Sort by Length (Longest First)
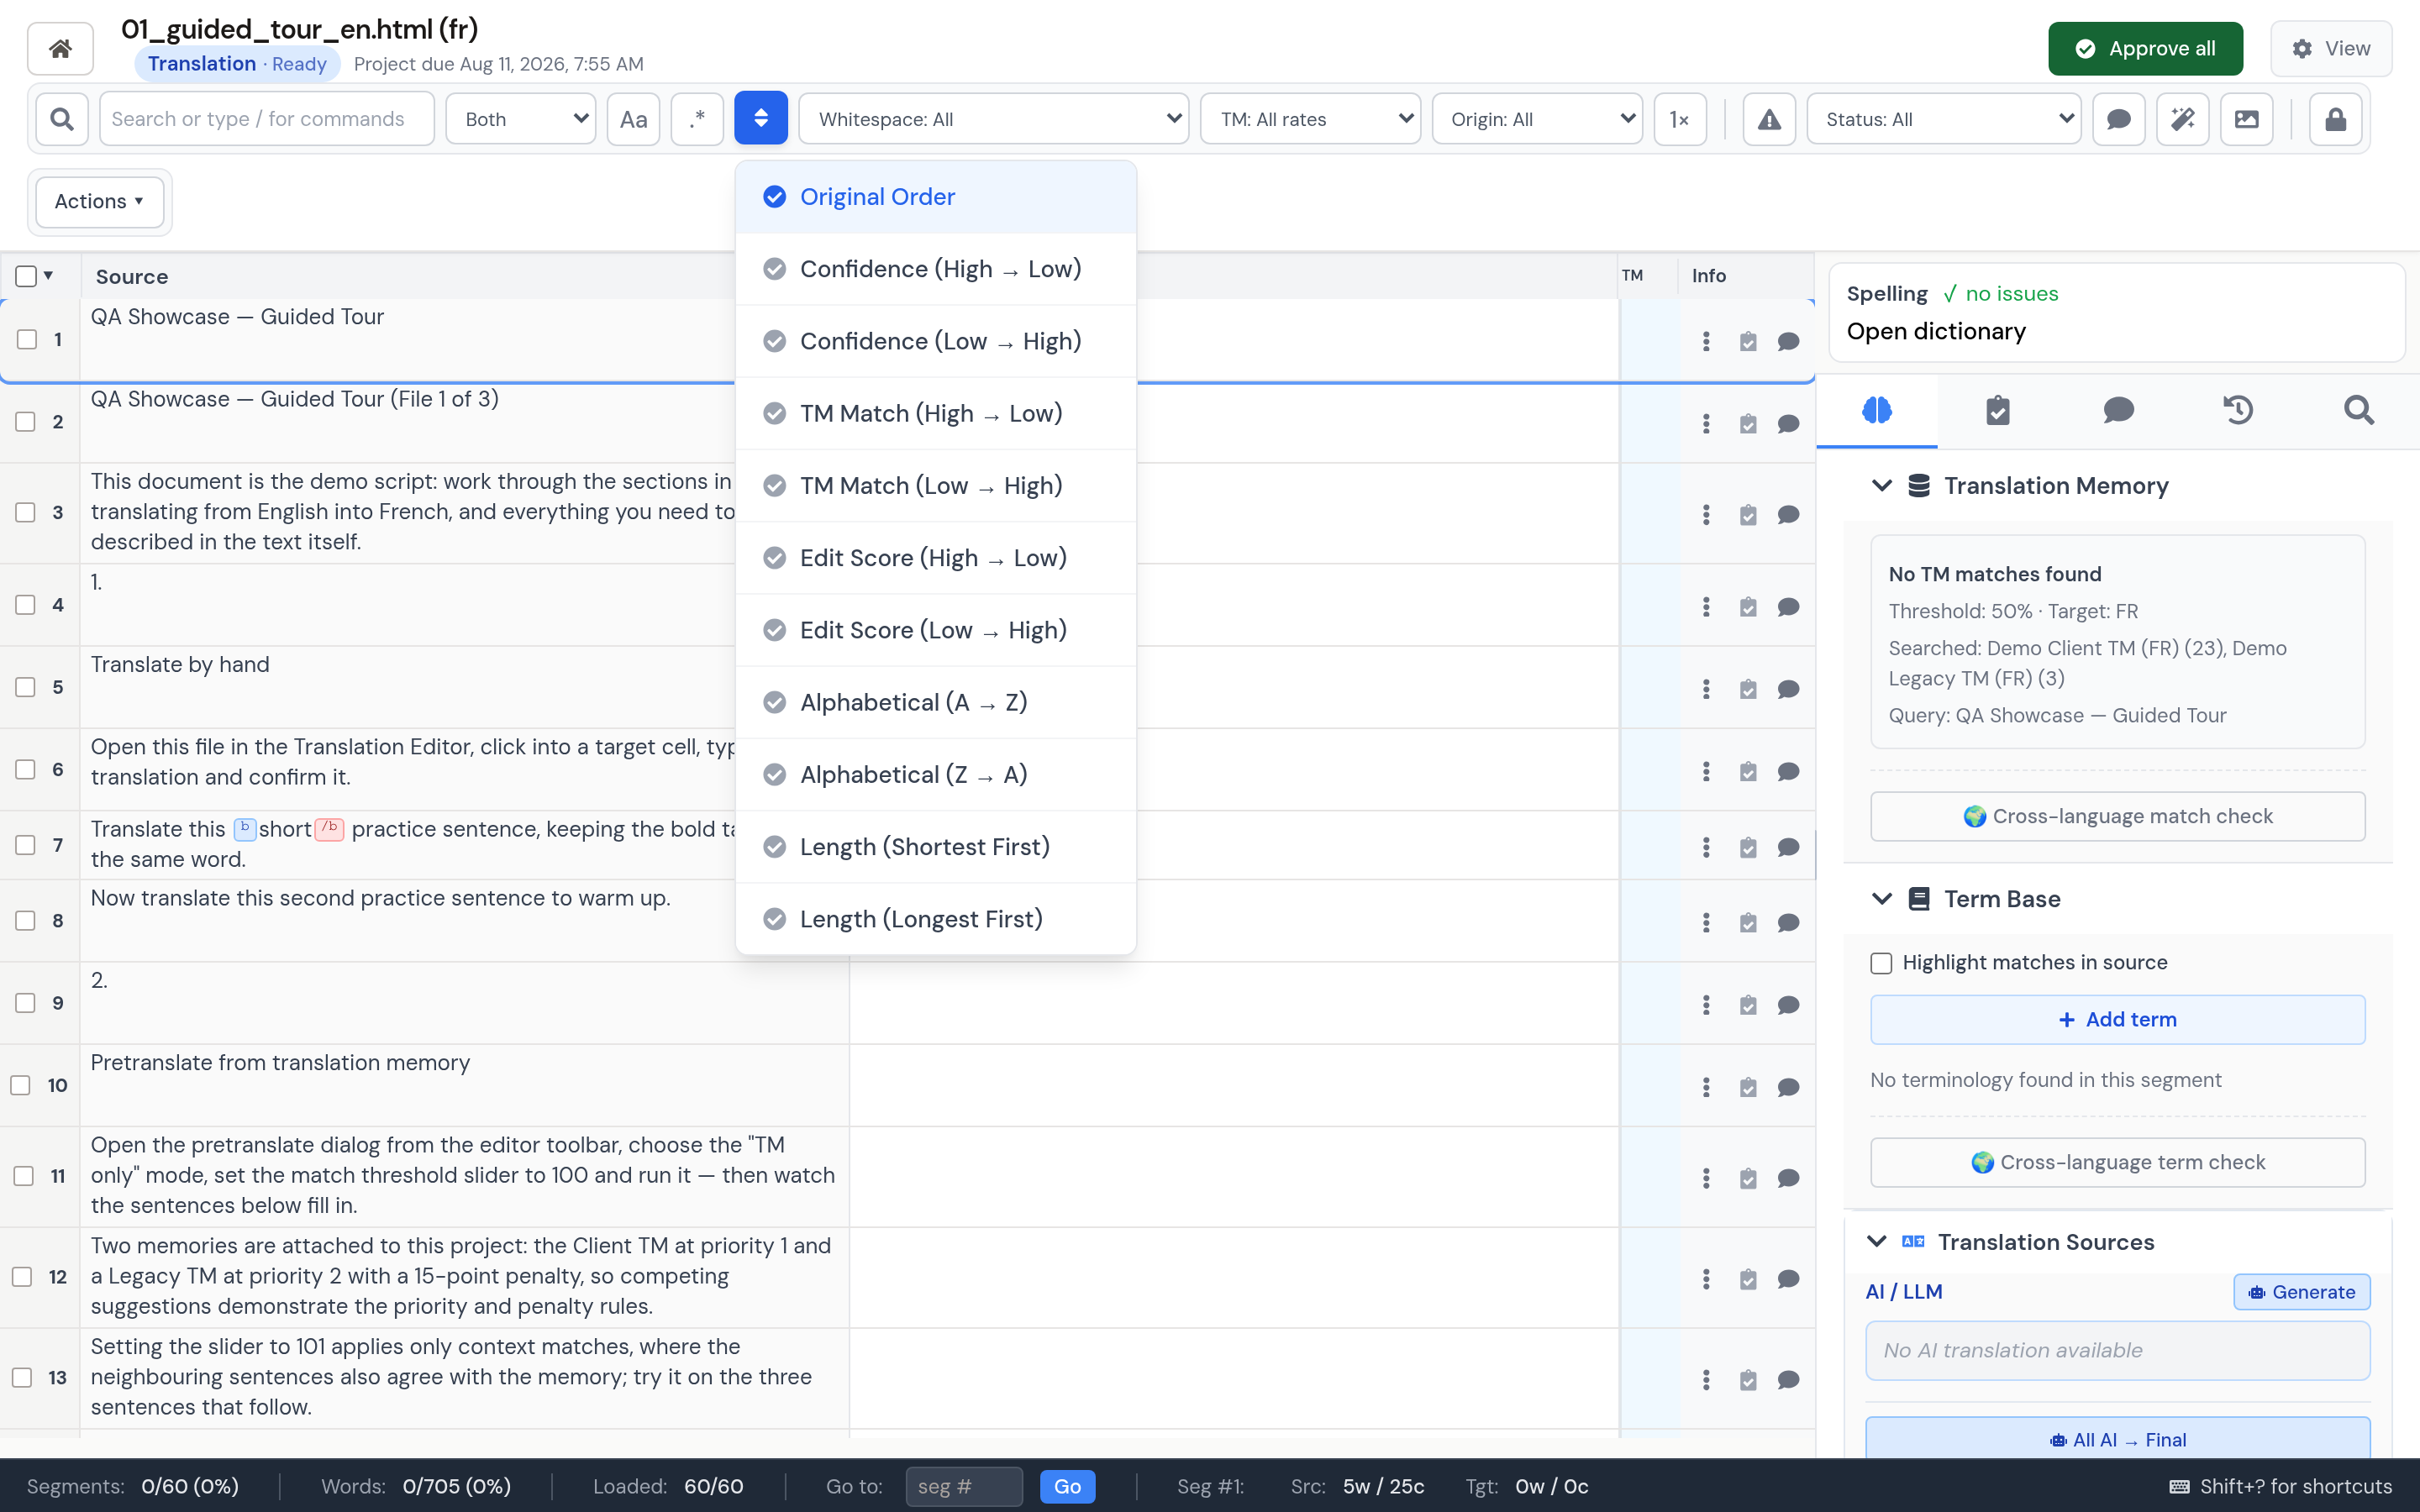The height and width of the screenshot is (1512, 2420). click(935, 919)
